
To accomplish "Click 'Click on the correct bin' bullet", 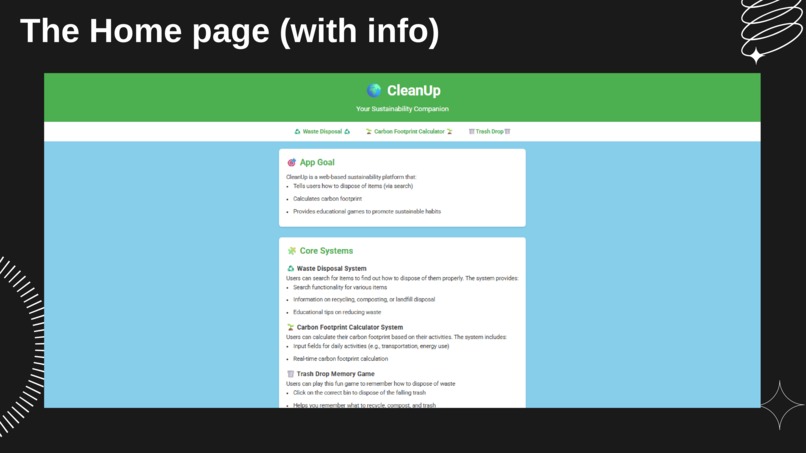I will (359, 393).
